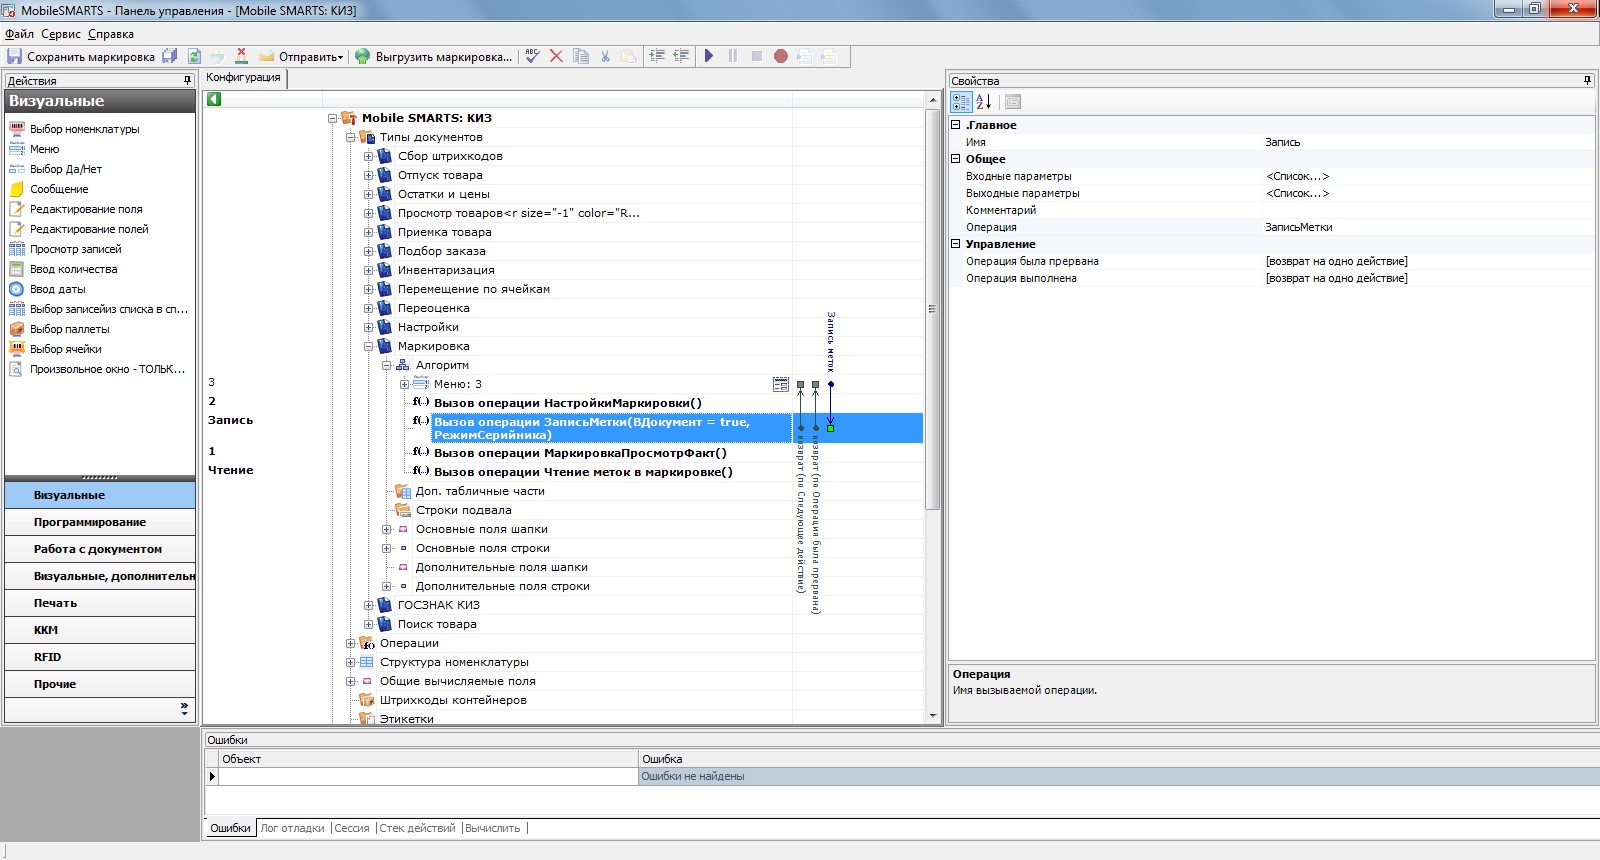Edit the Имя property value Запись
Viewport: 1600px width, 860px height.
[x=1428, y=142]
